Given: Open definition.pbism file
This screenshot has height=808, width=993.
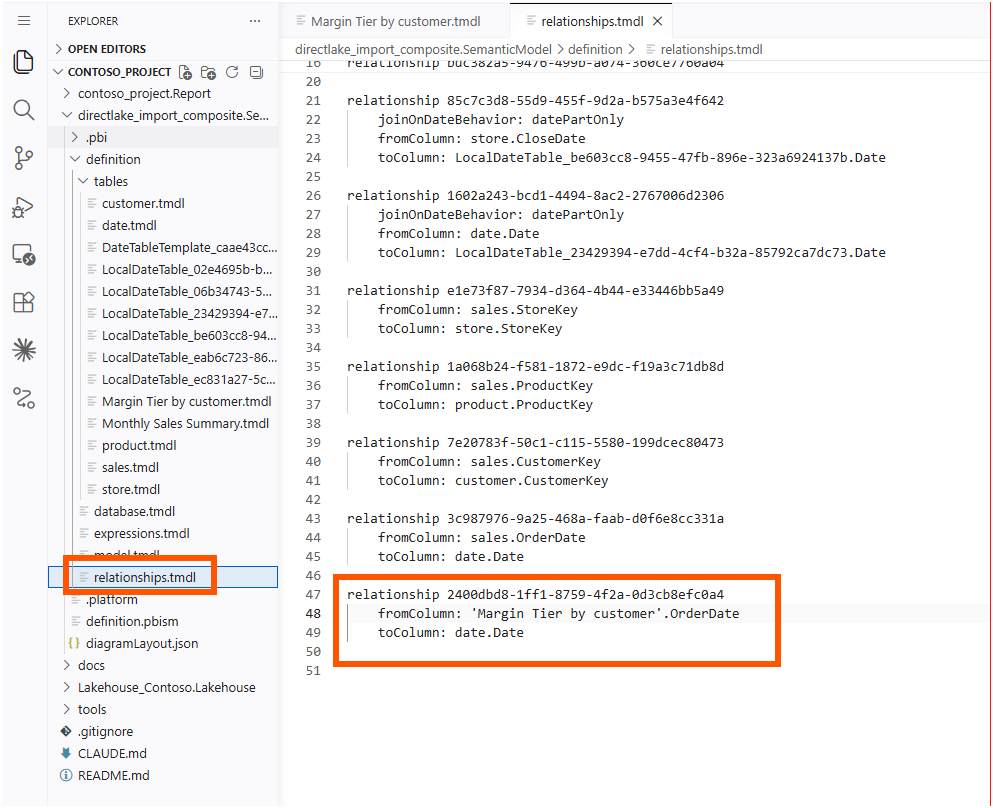Looking at the screenshot, I should pos(132,622).
